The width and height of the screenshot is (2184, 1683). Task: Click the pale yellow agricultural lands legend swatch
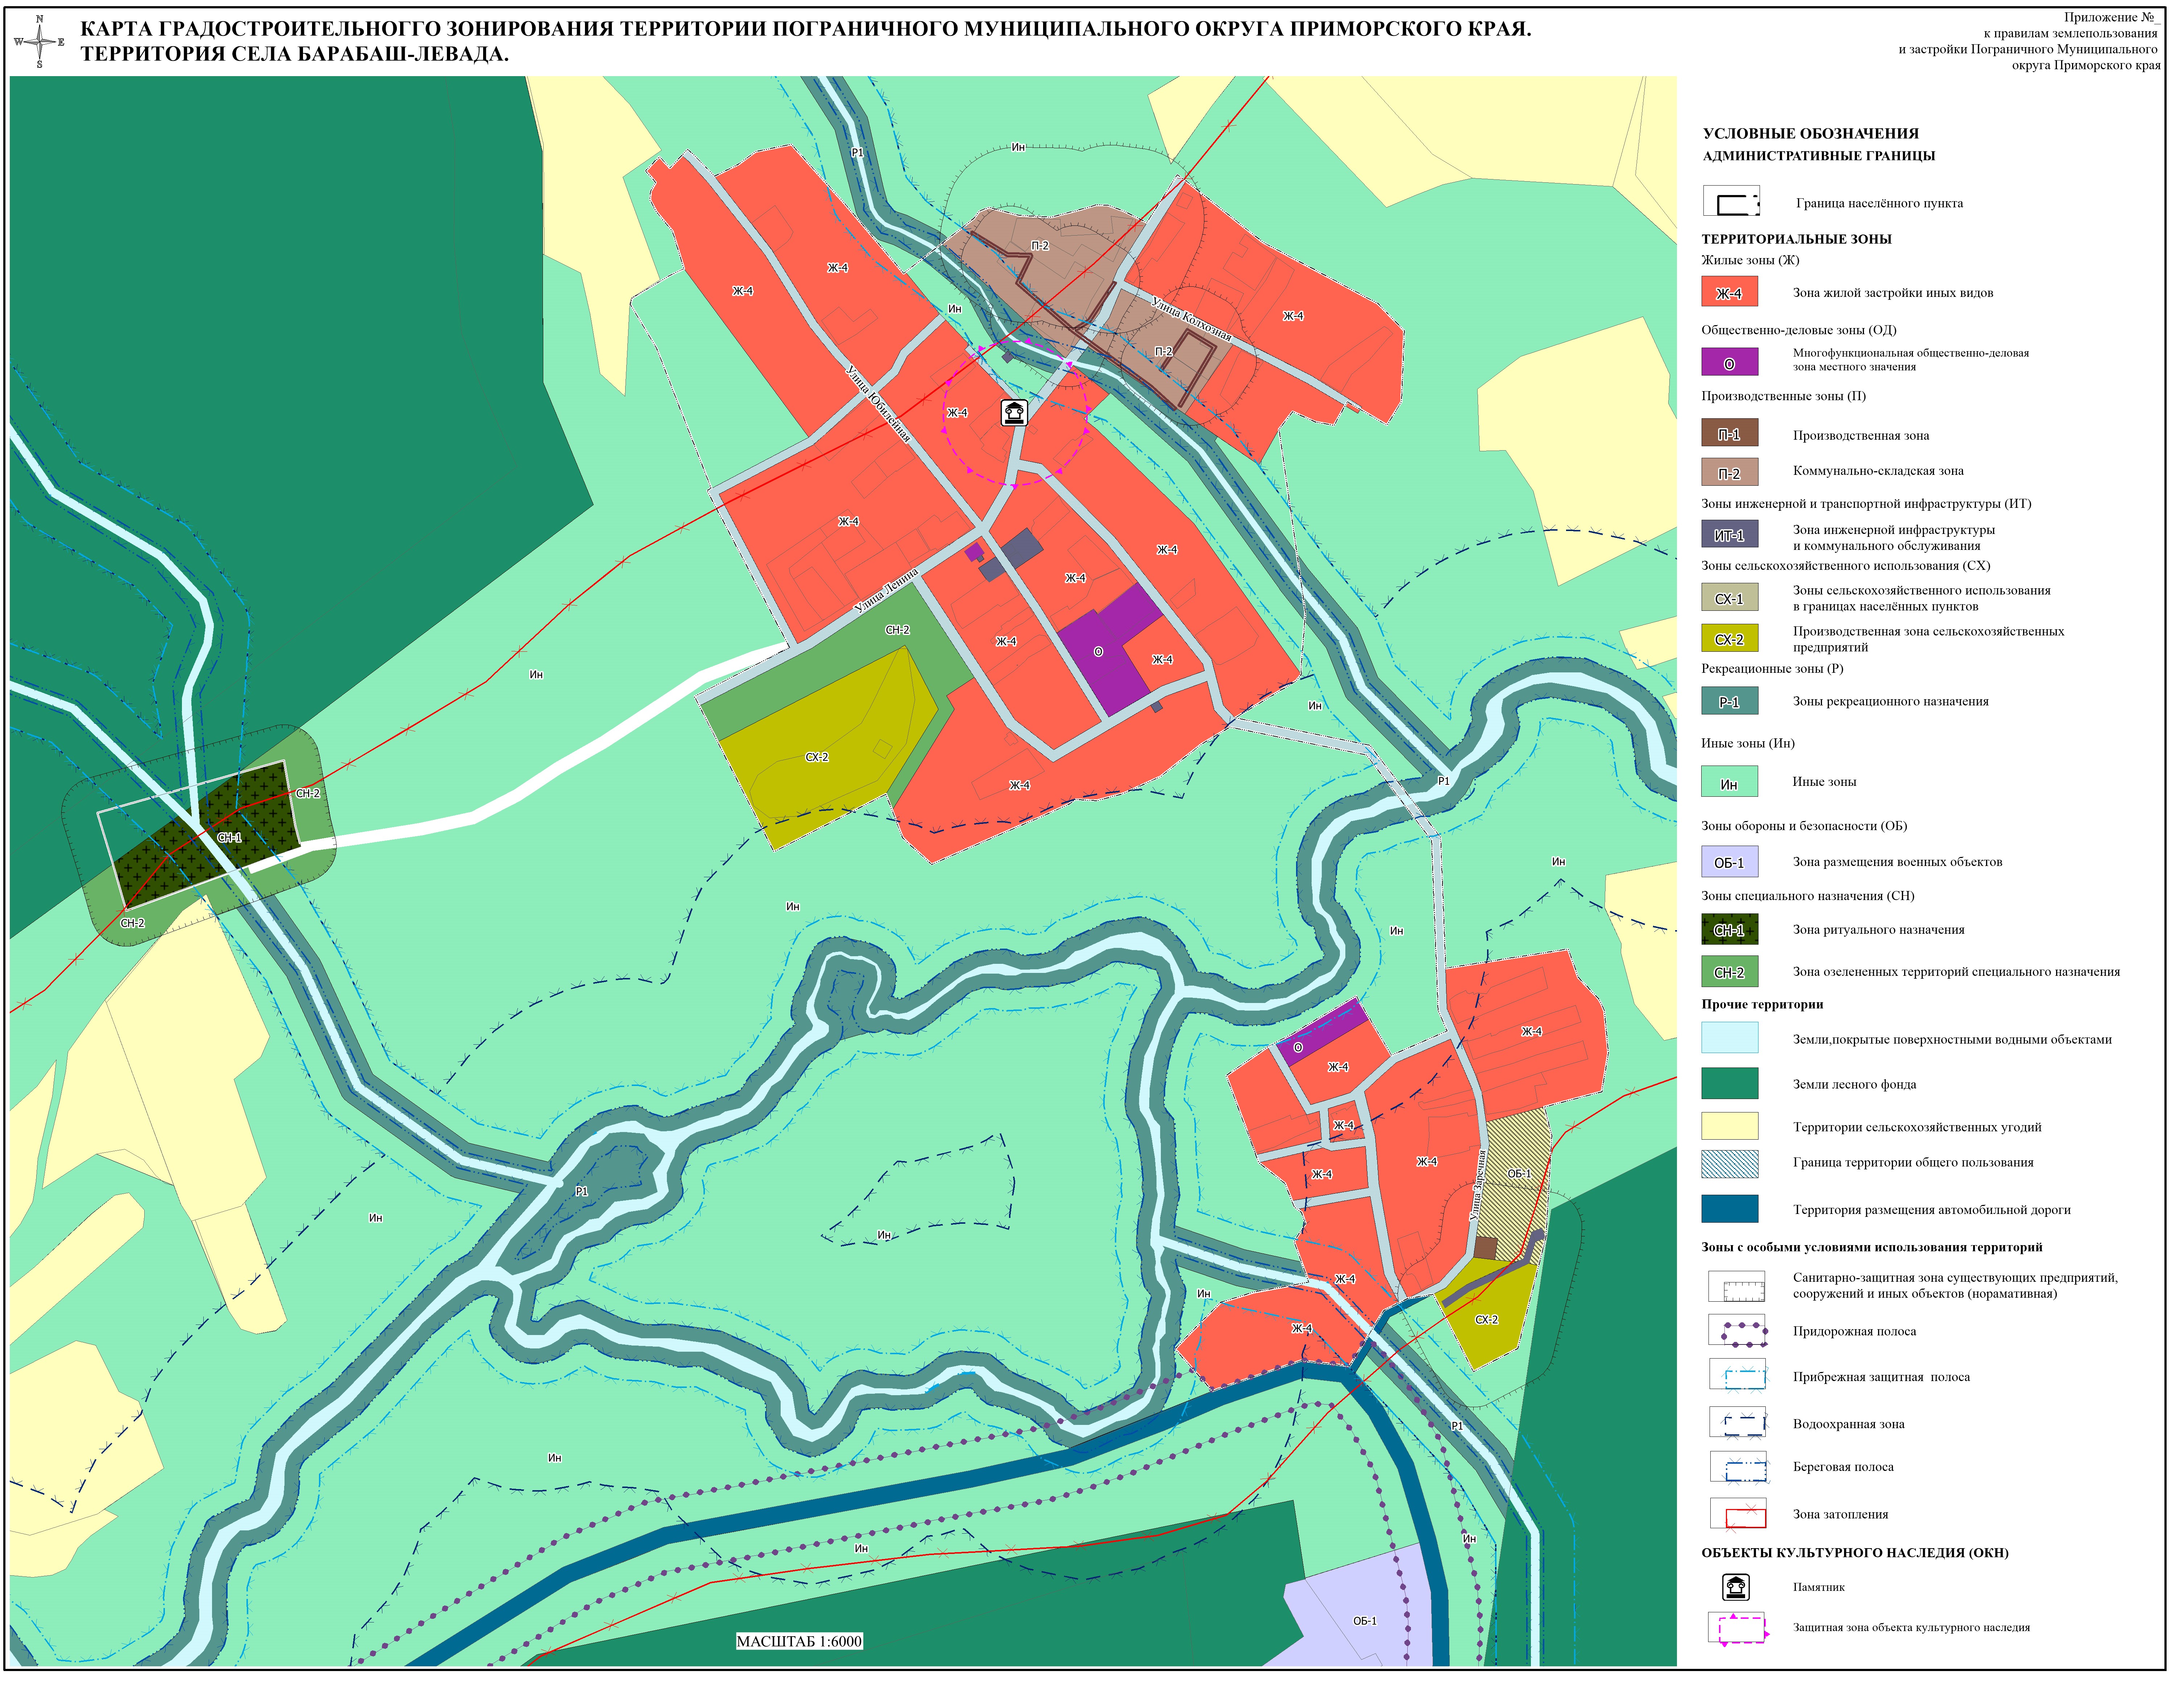point(1730,1126)
